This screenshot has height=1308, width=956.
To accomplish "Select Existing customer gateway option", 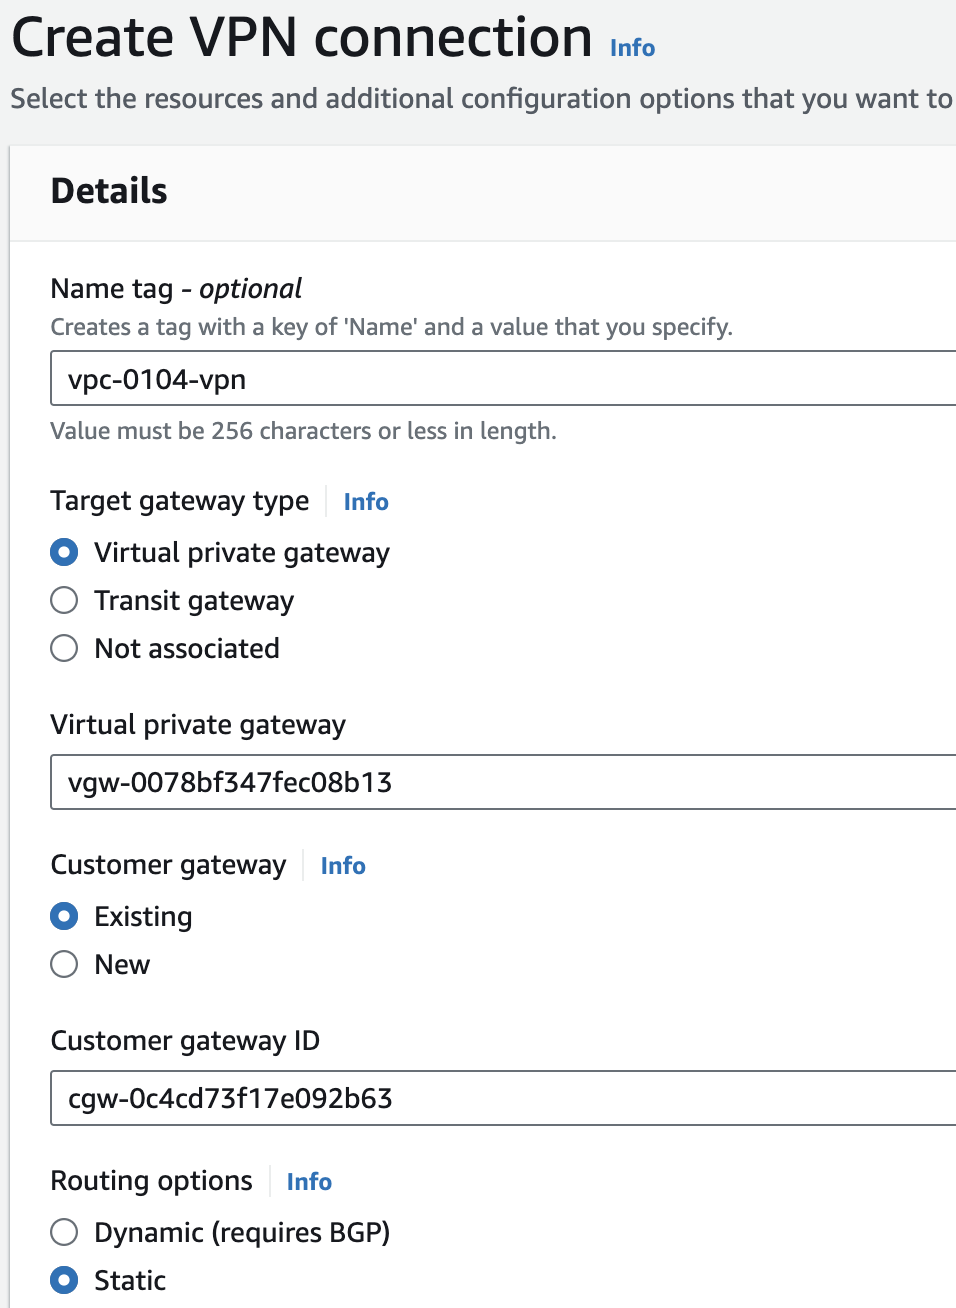I will coord(64,917).
